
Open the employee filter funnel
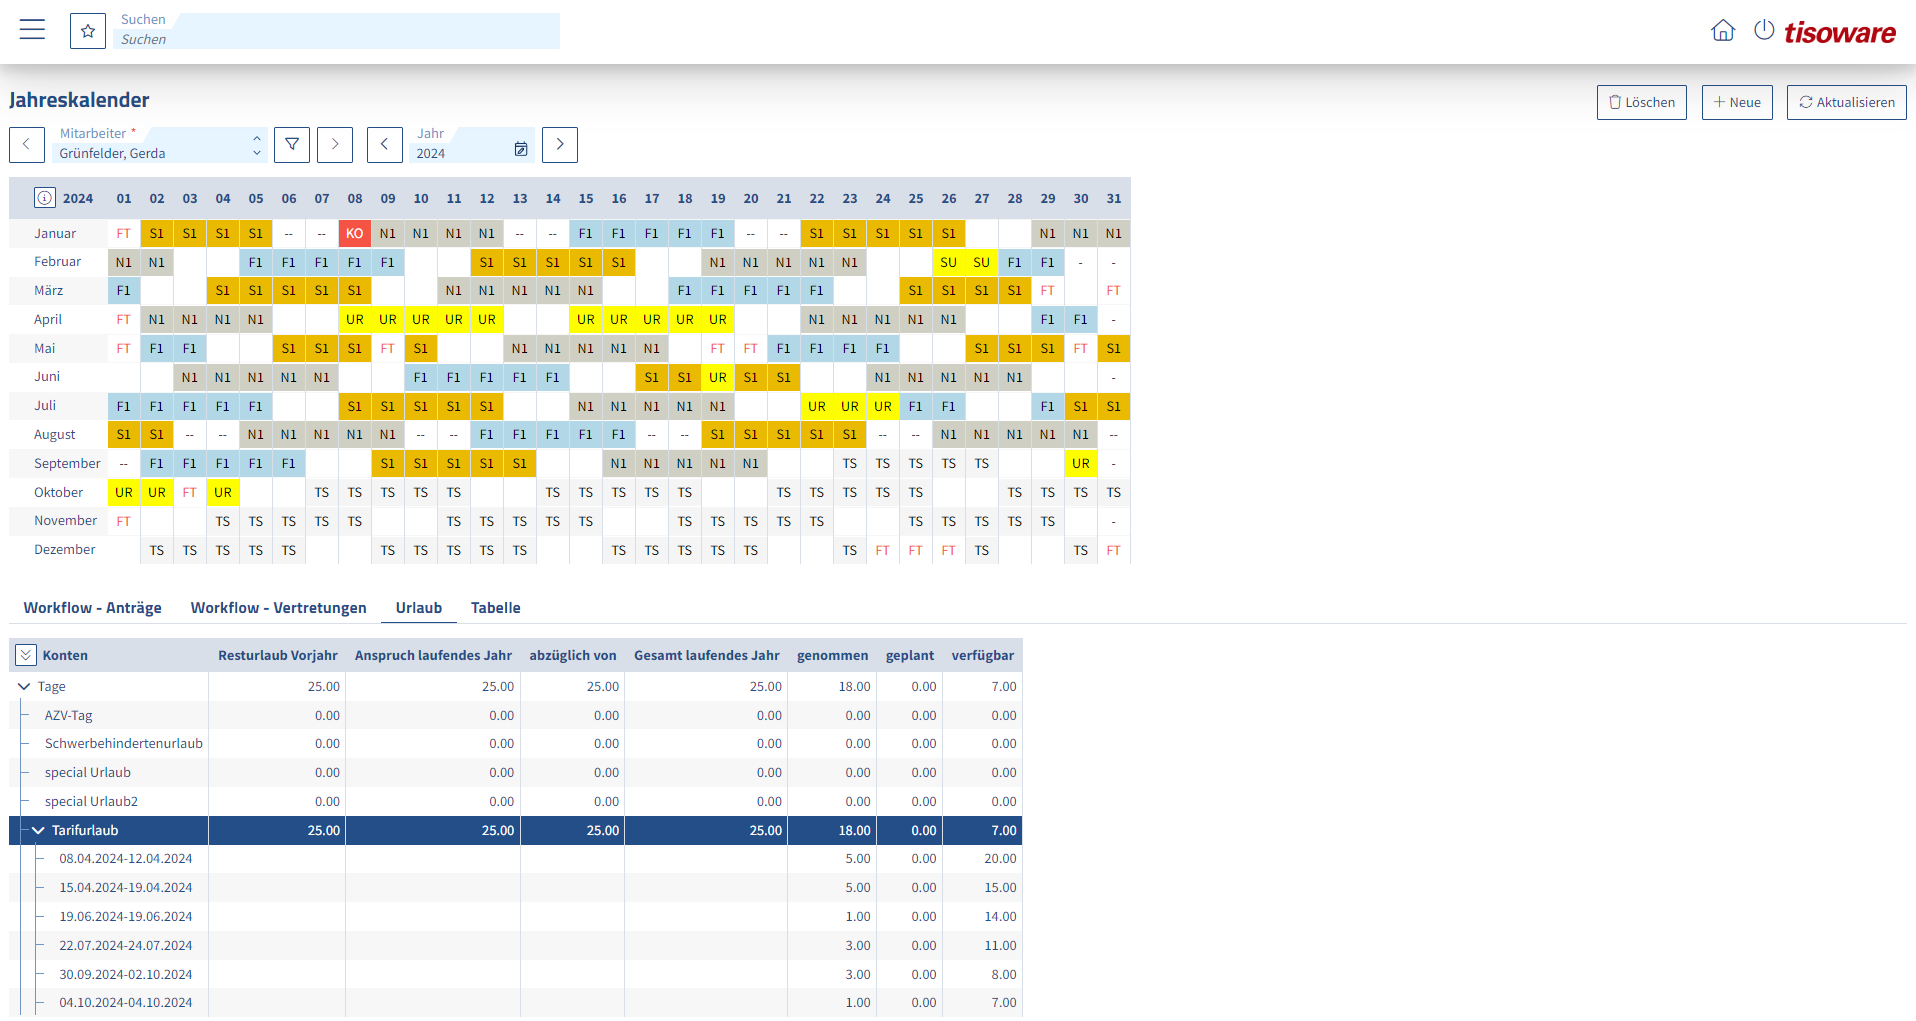[292, 145]
